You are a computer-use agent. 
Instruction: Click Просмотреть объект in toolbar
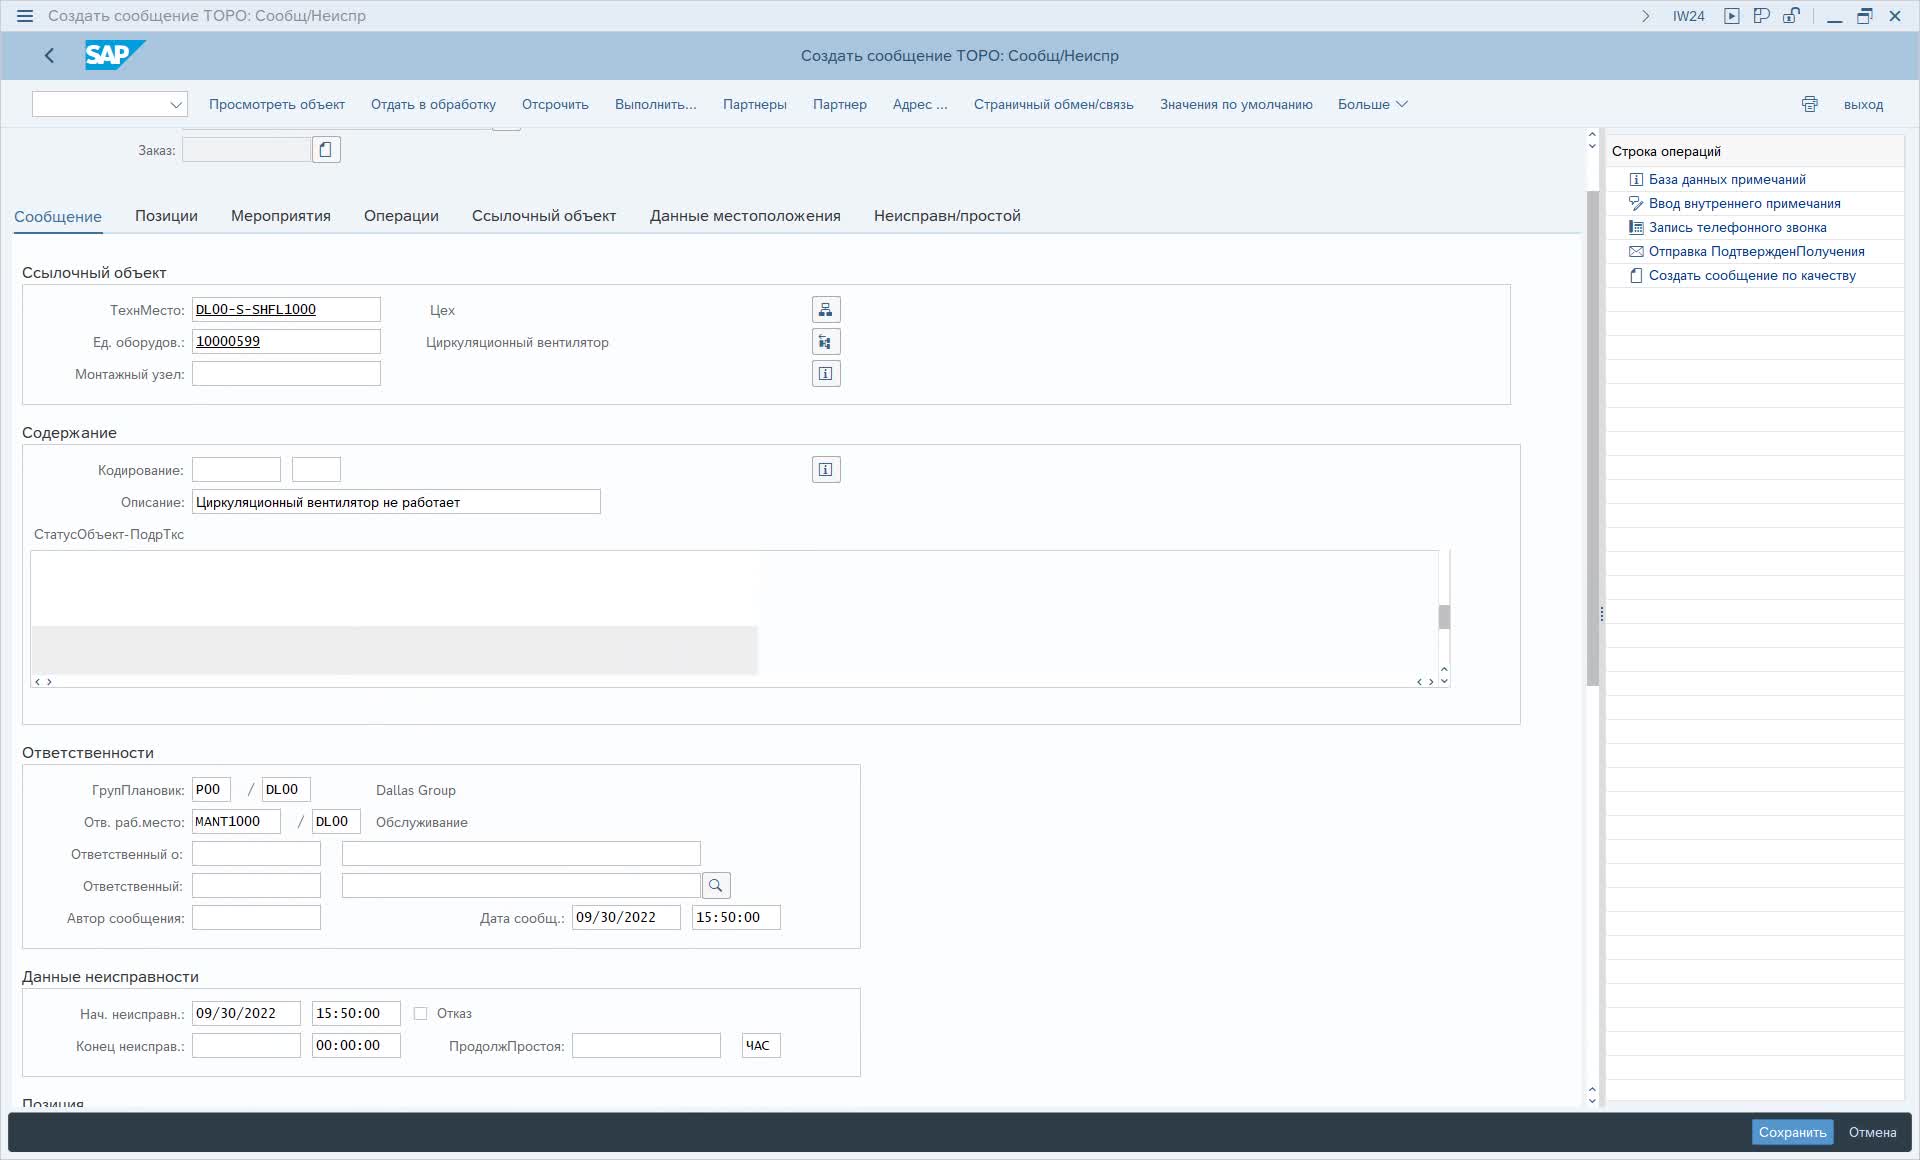tap(277, 104)
